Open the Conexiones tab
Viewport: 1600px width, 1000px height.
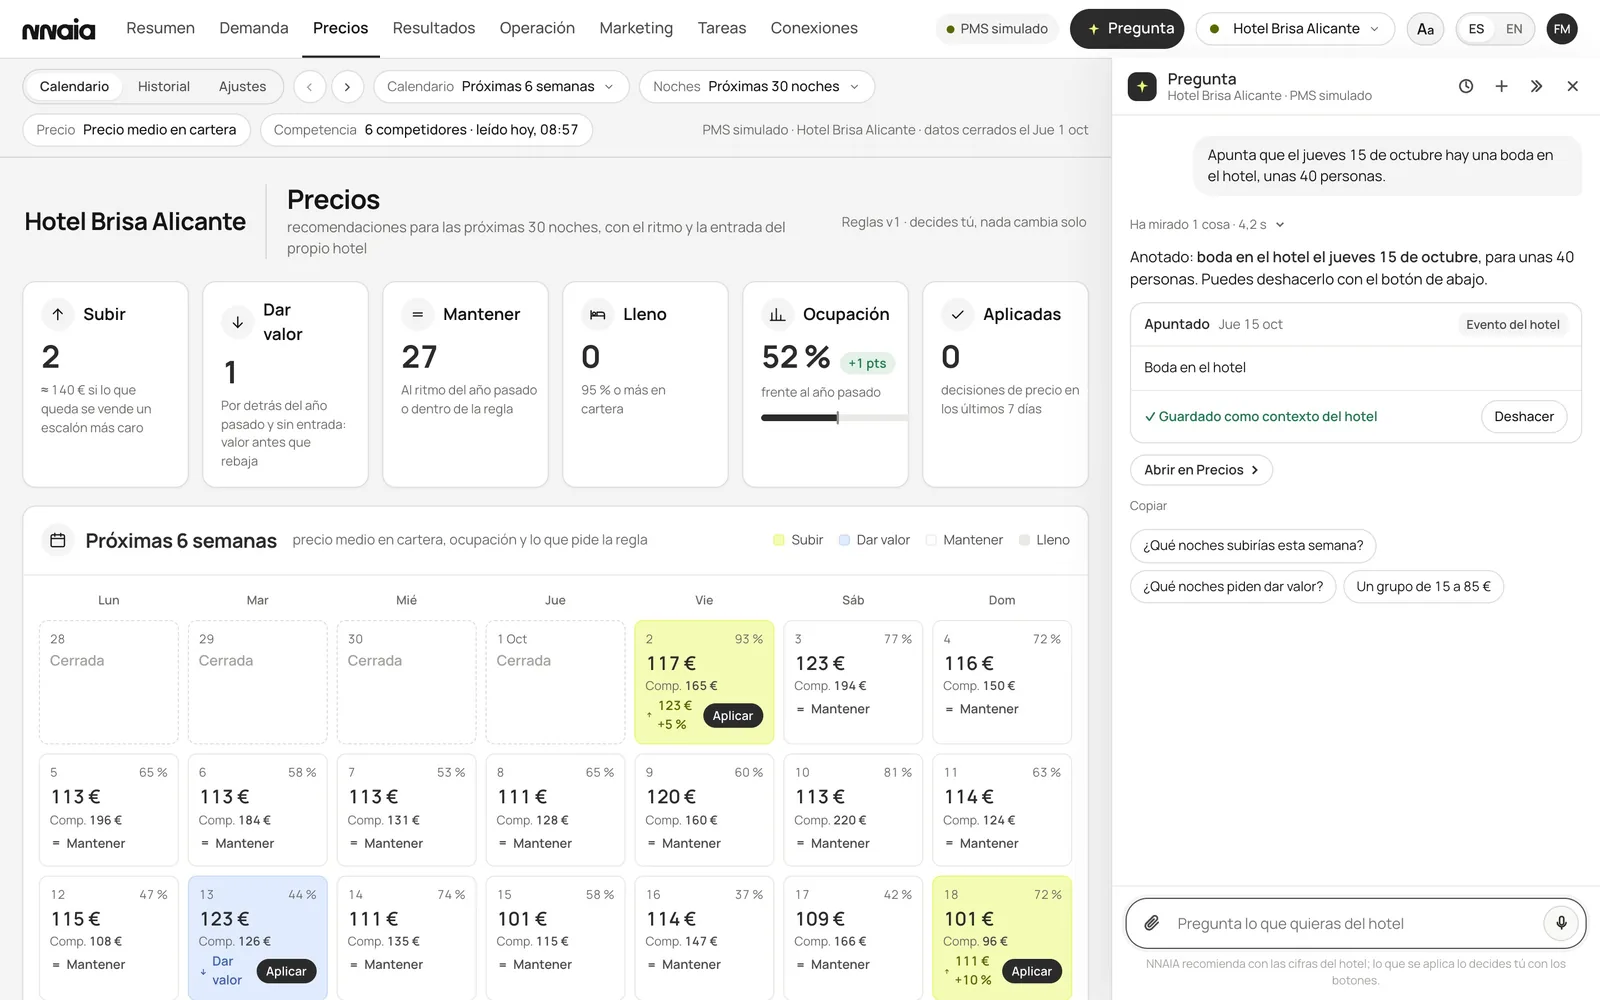(814, 28)
